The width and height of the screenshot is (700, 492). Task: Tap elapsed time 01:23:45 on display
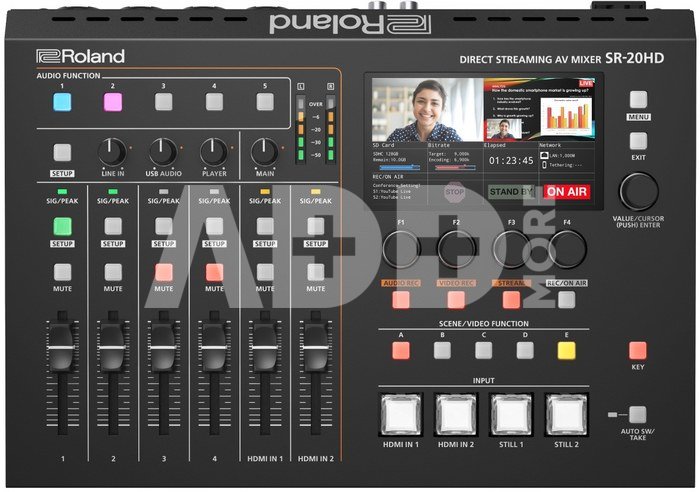tap(511, 161)
